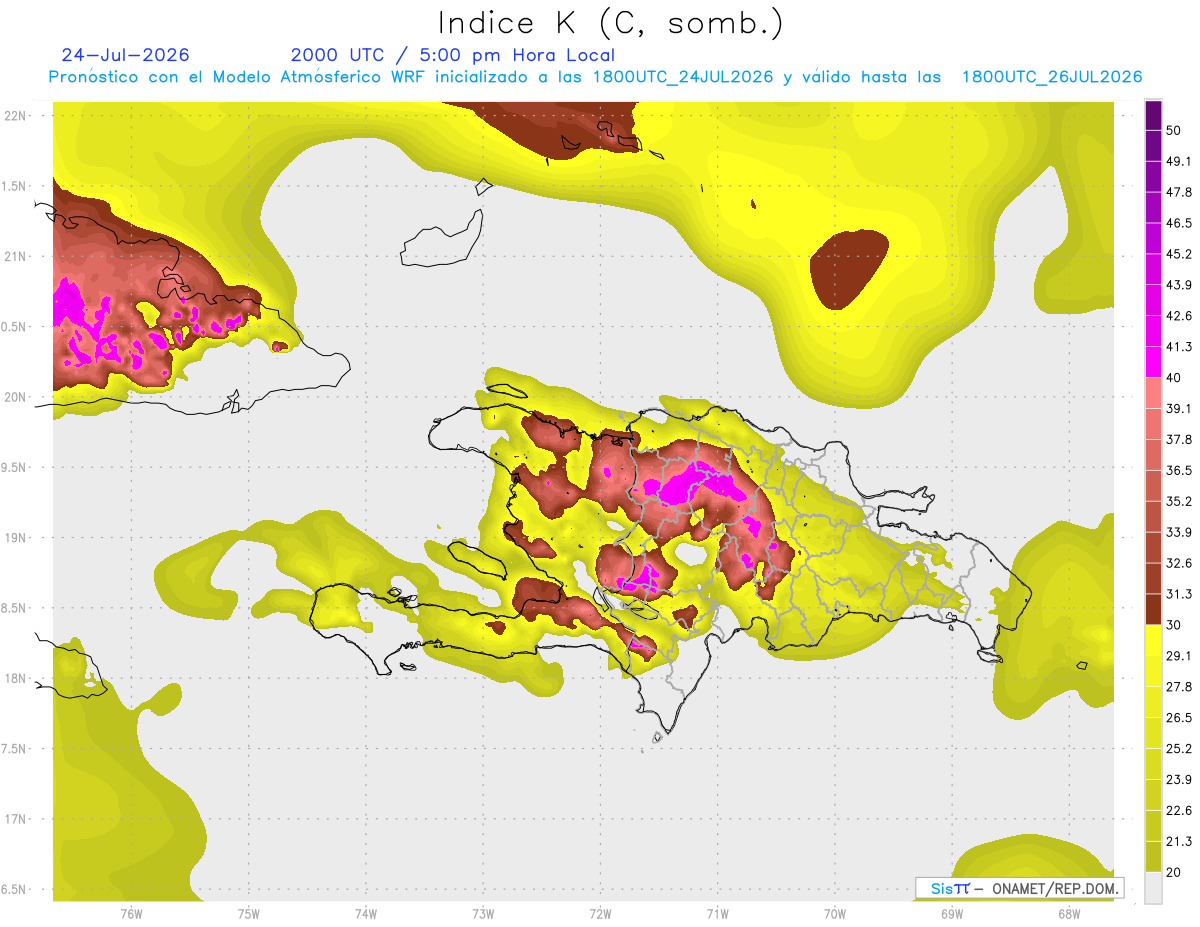Pick the bright yellow swatch between 29.1 and 30

point(1153,640)
